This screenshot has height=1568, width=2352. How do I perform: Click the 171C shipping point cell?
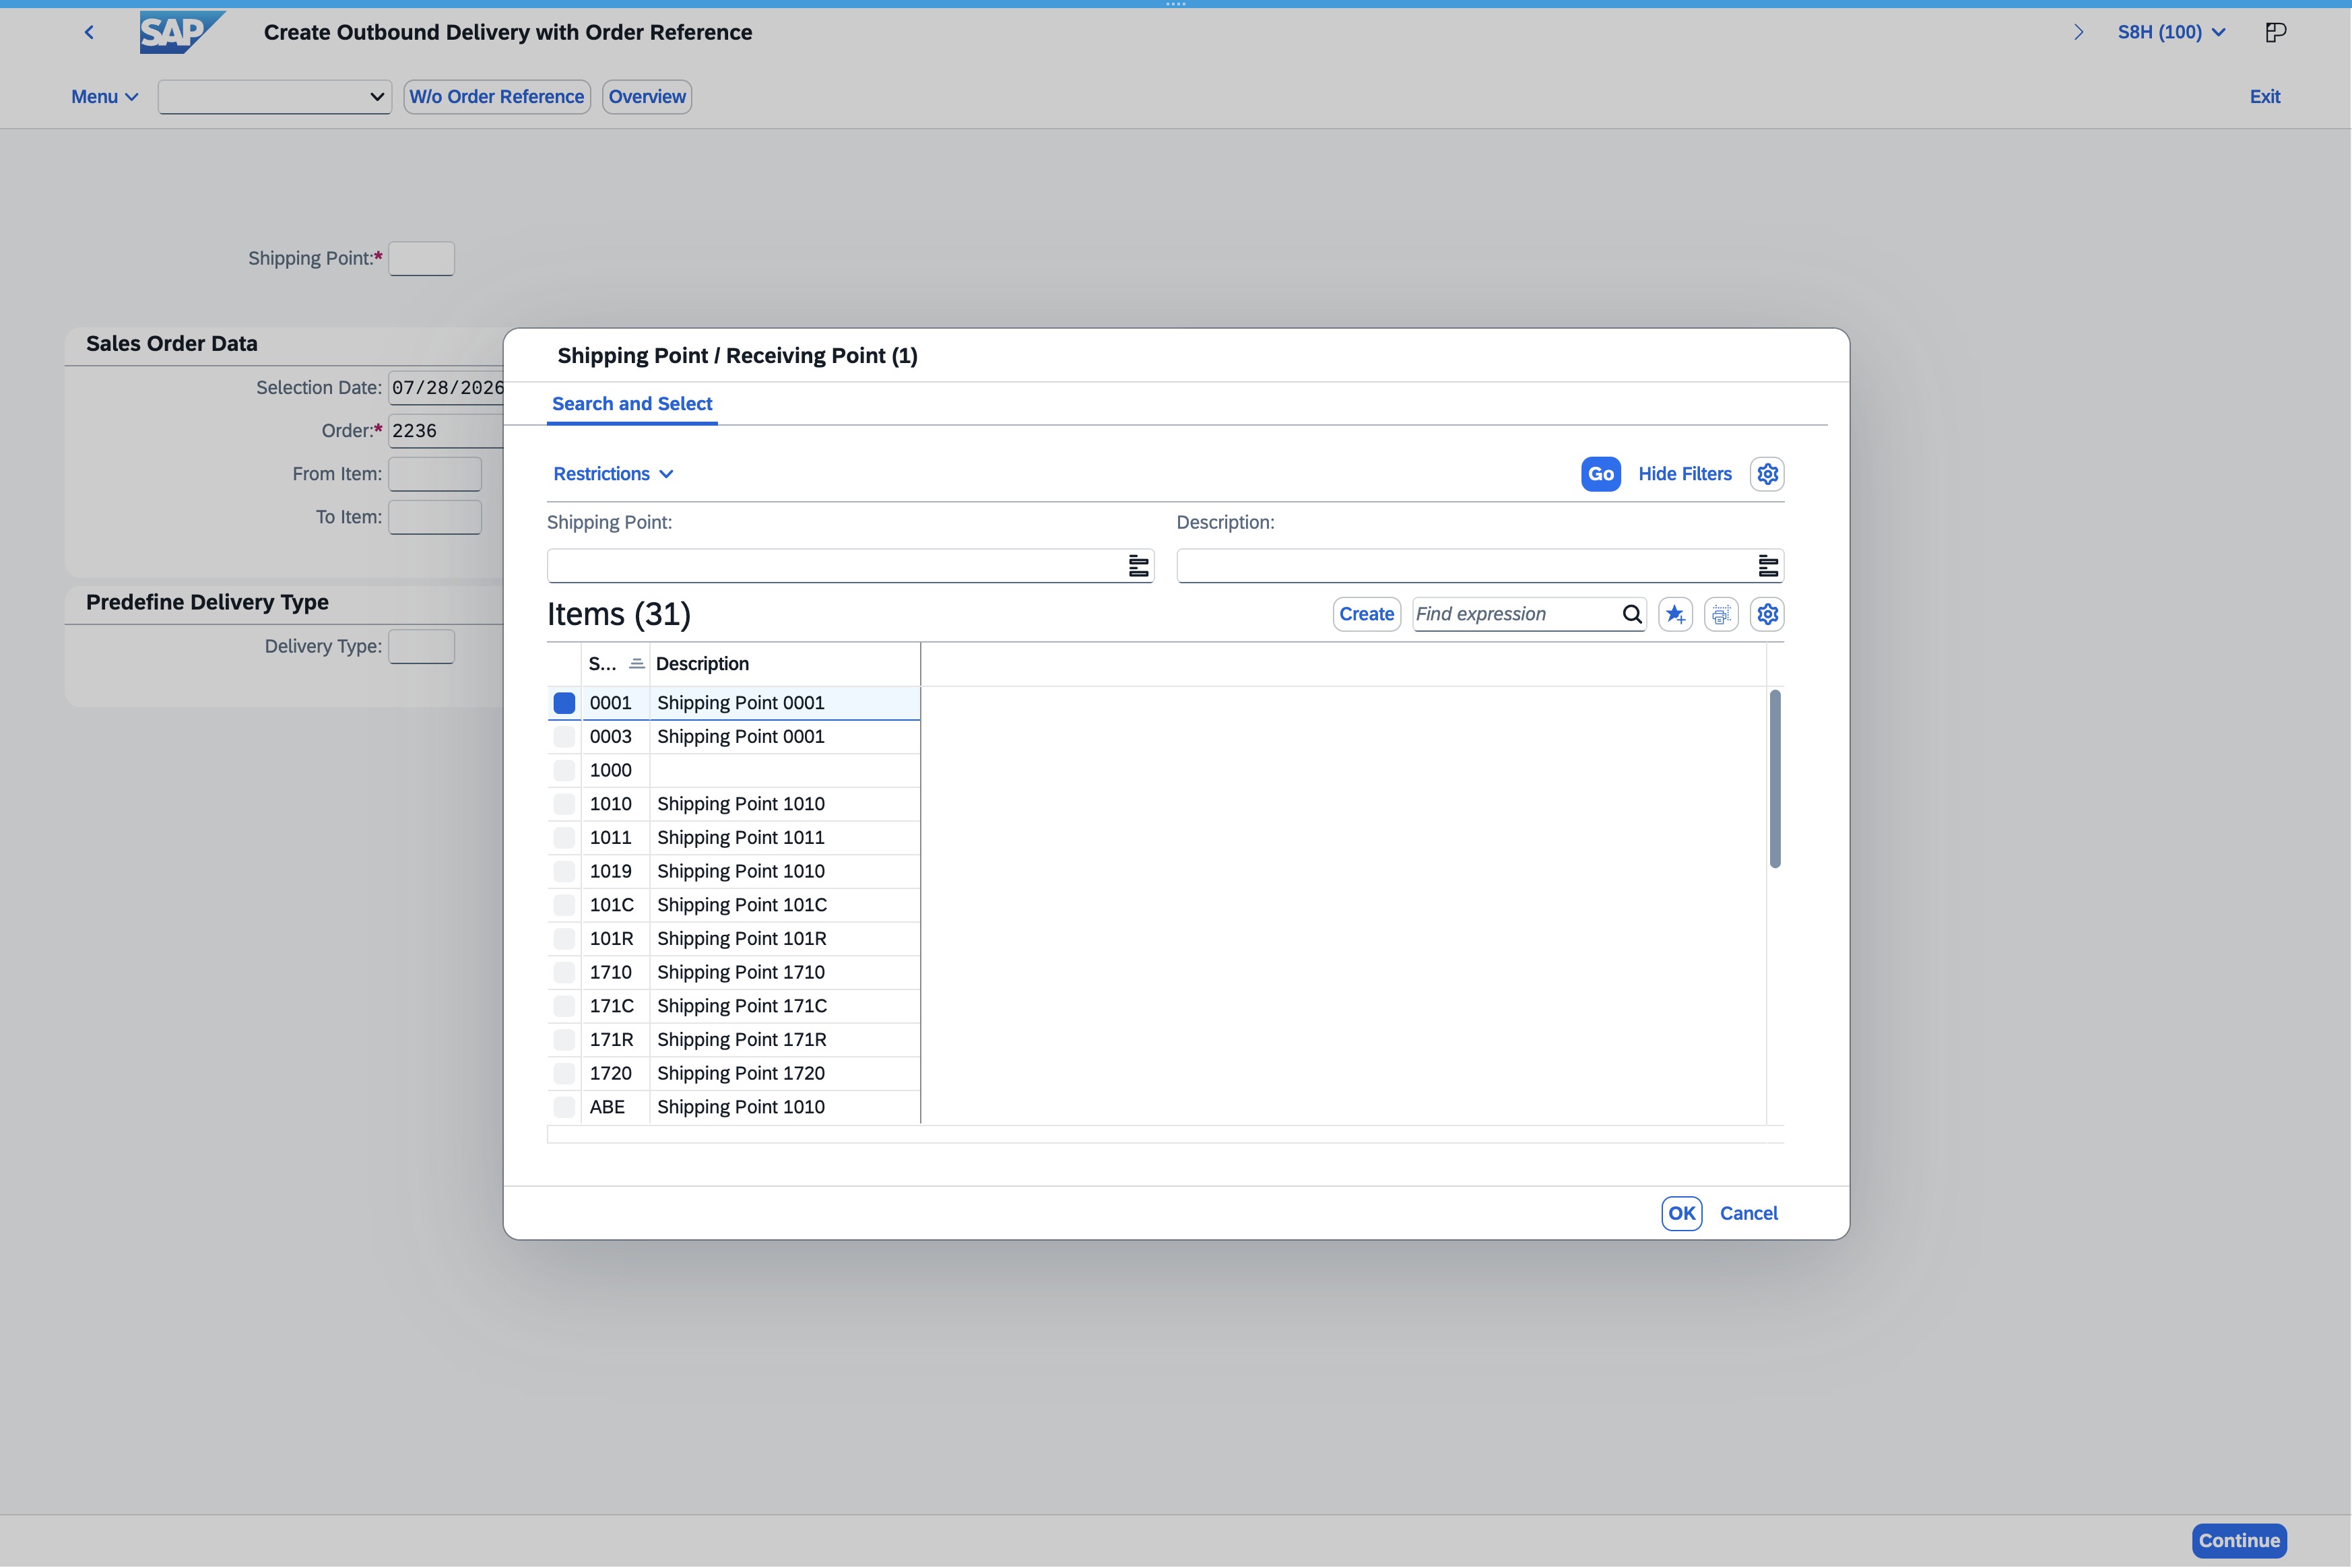[616, 1006]
